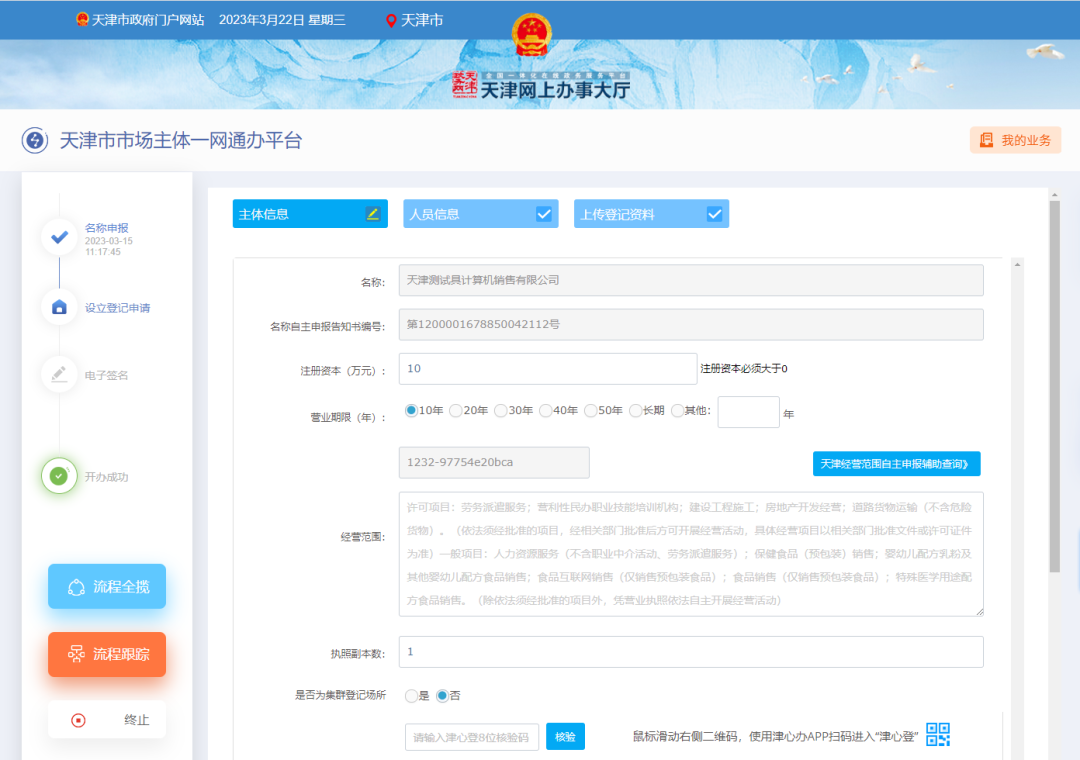Click the icon inside 流程全揽 button

pyautogui.click(x=76, y=587)
